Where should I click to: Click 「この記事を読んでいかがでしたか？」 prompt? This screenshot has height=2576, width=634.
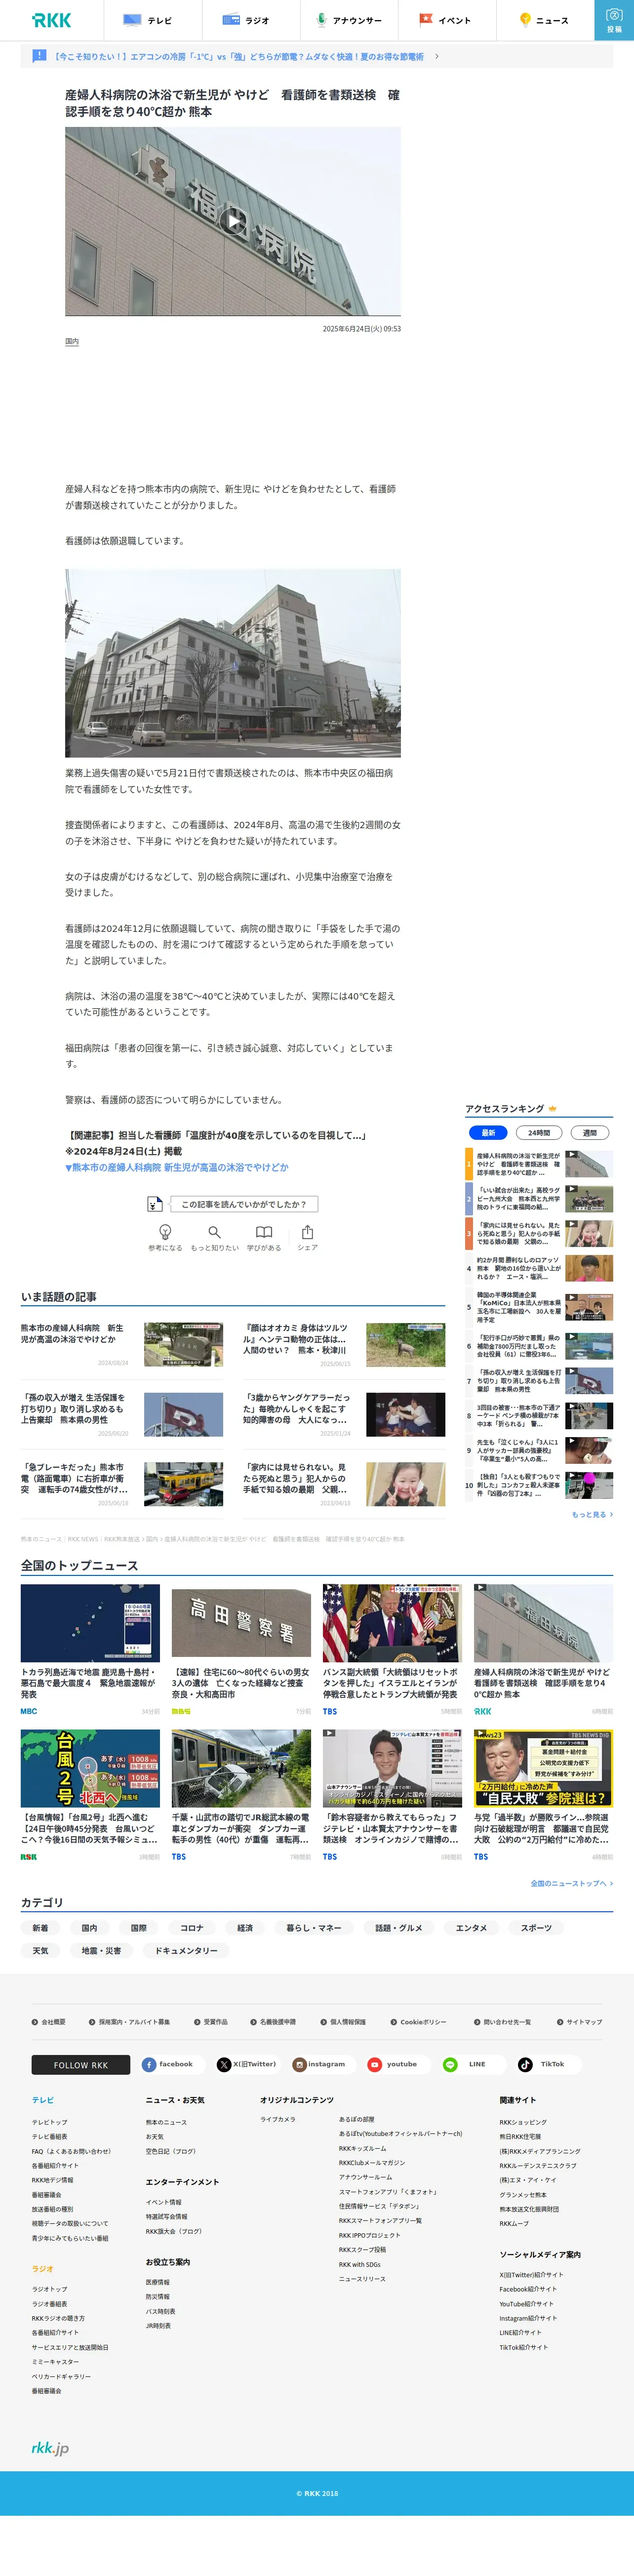[x=243, y=1204]
